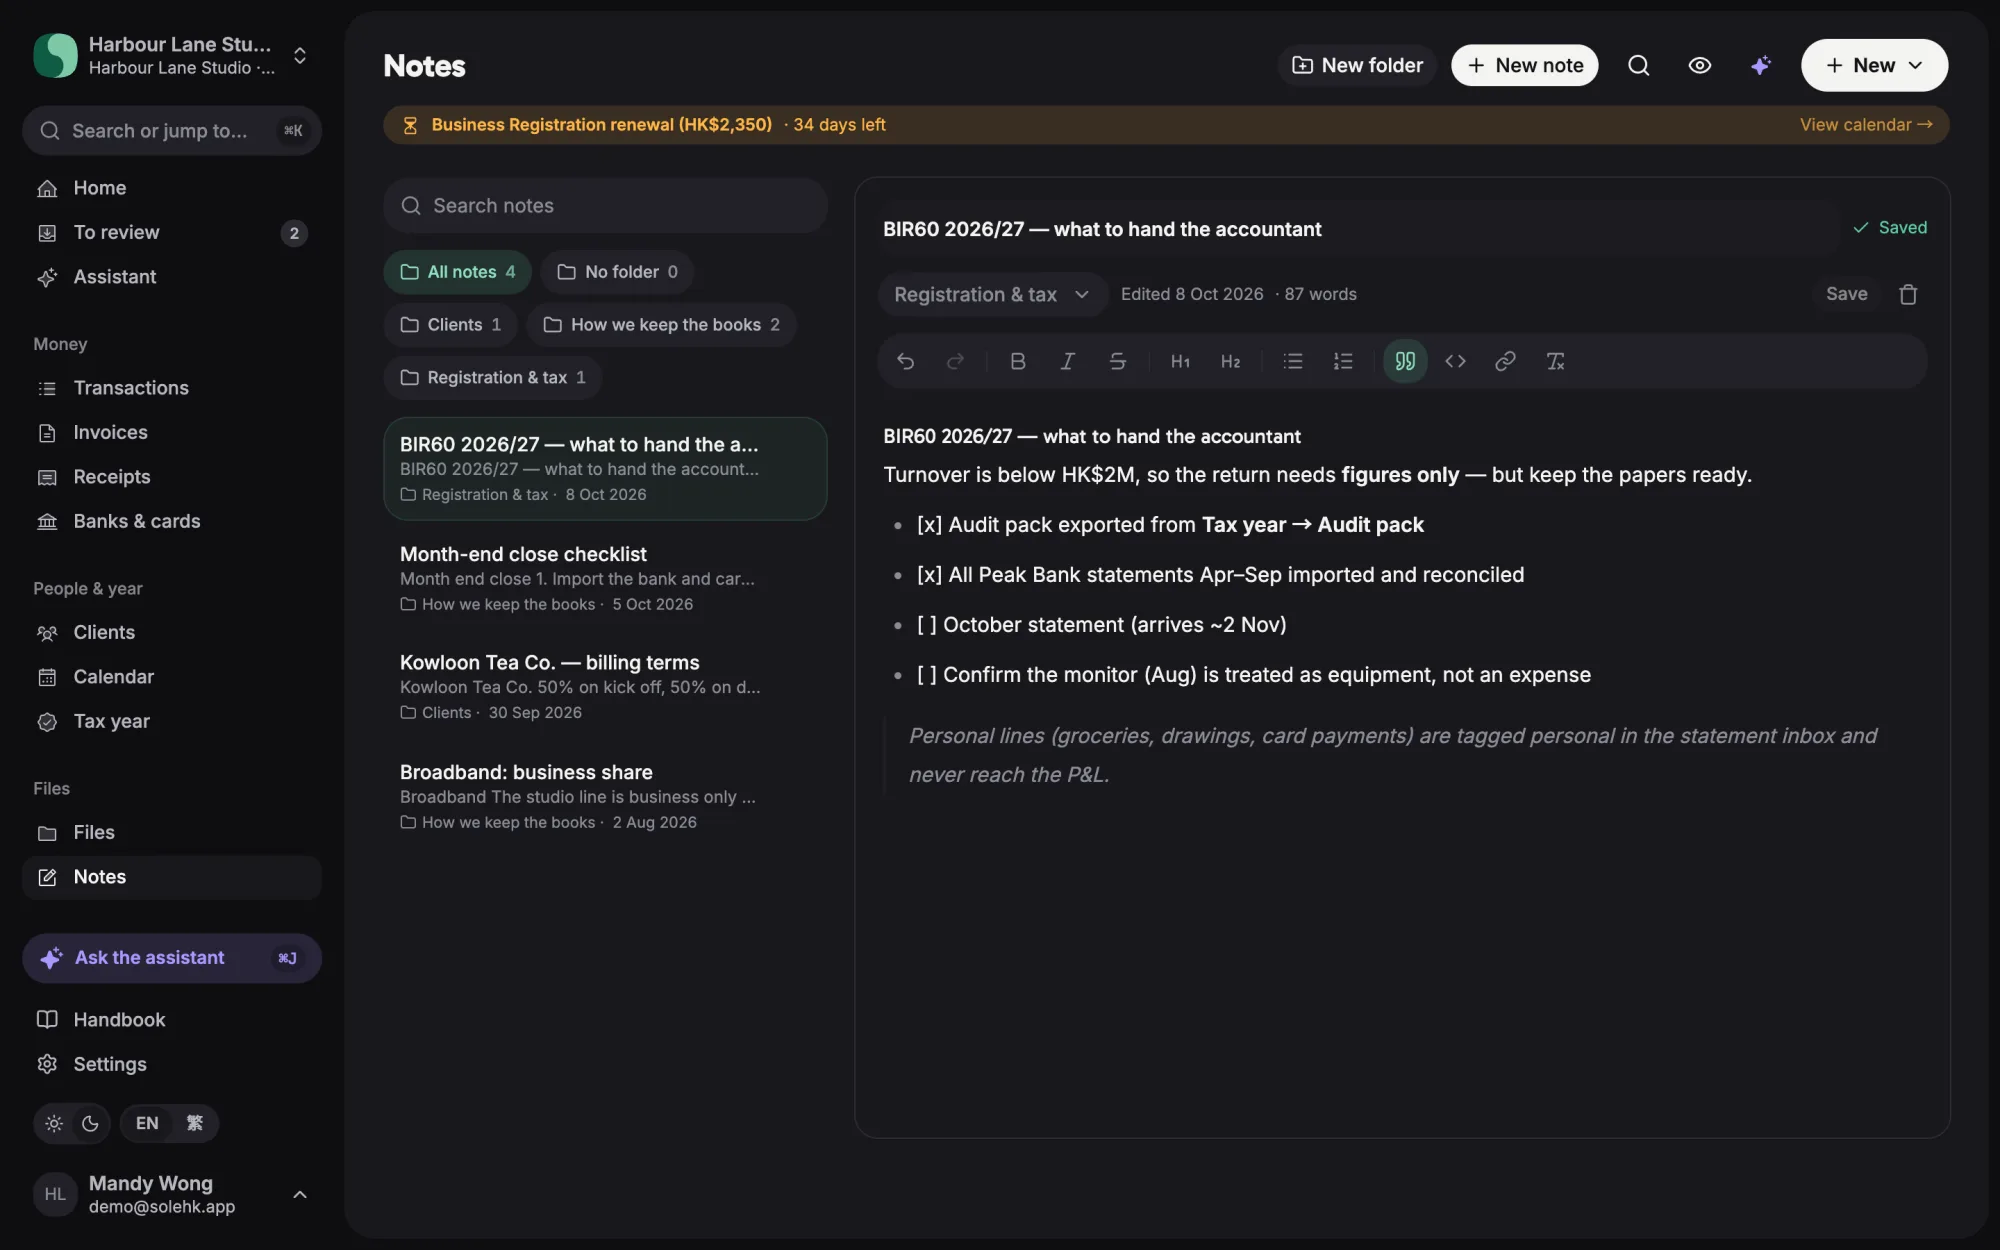2000x1250 pixels.
Task: Insert a bullet list
Action: (x=1293, y=361)
